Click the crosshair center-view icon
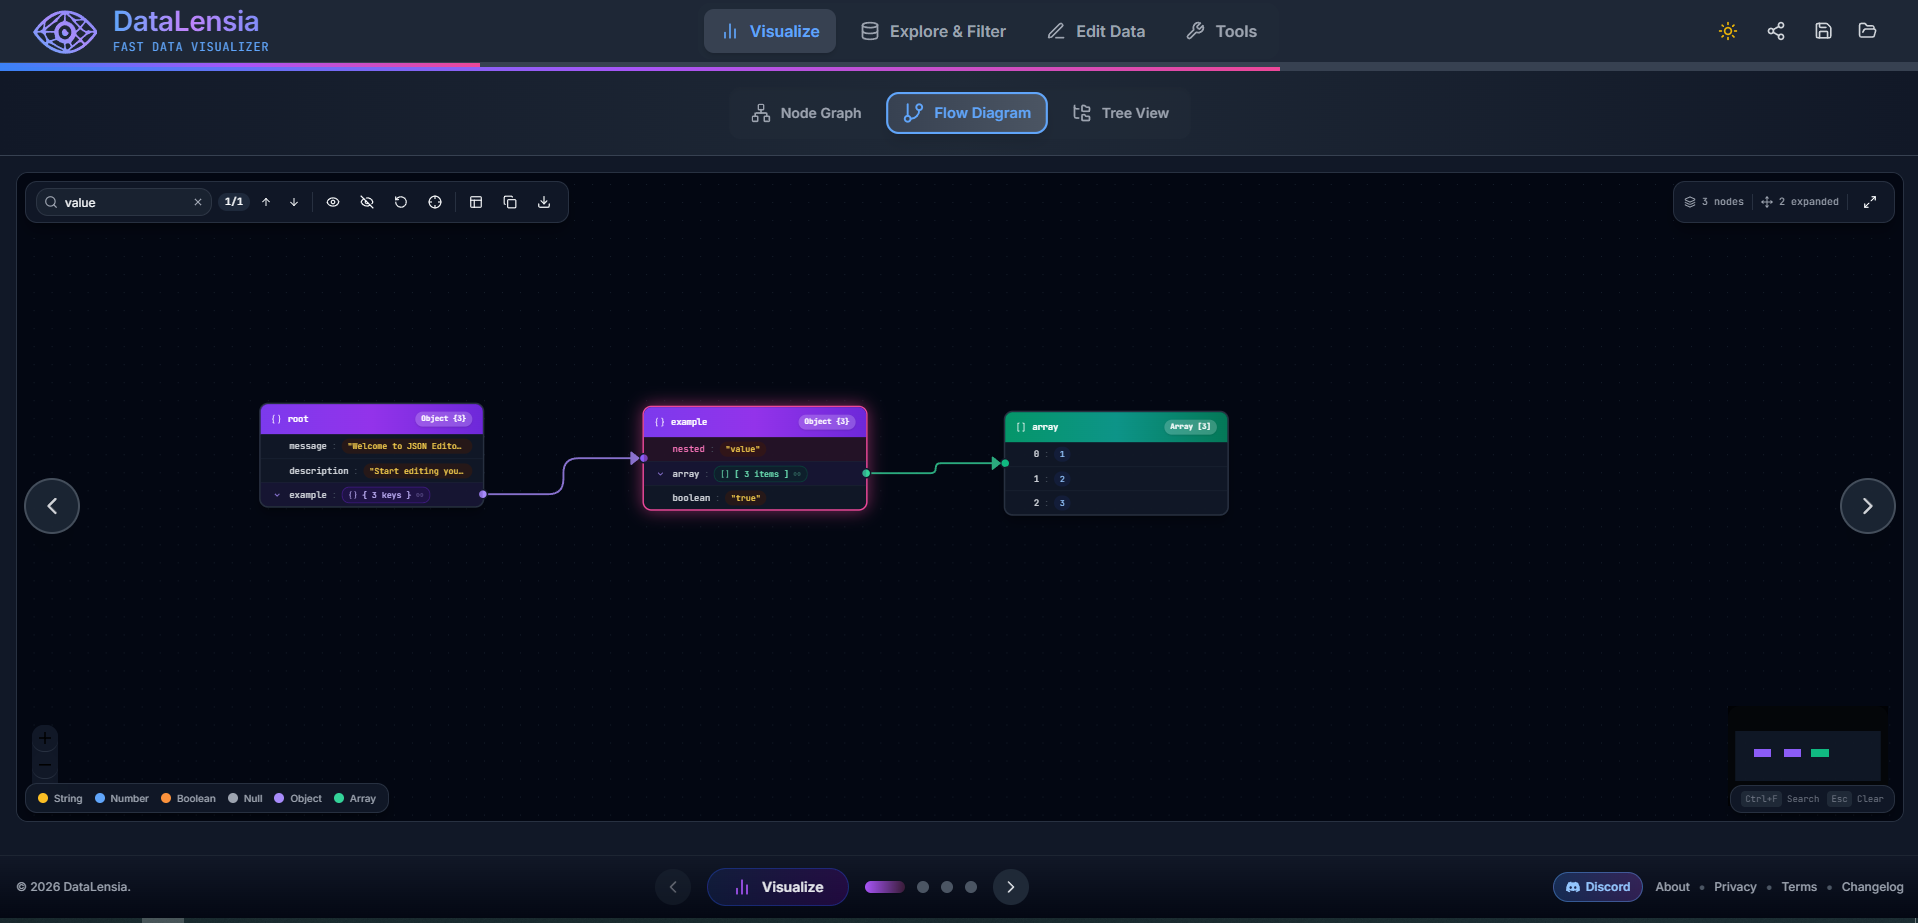This screenshot has height=923, width=1918. pos(435,202)
